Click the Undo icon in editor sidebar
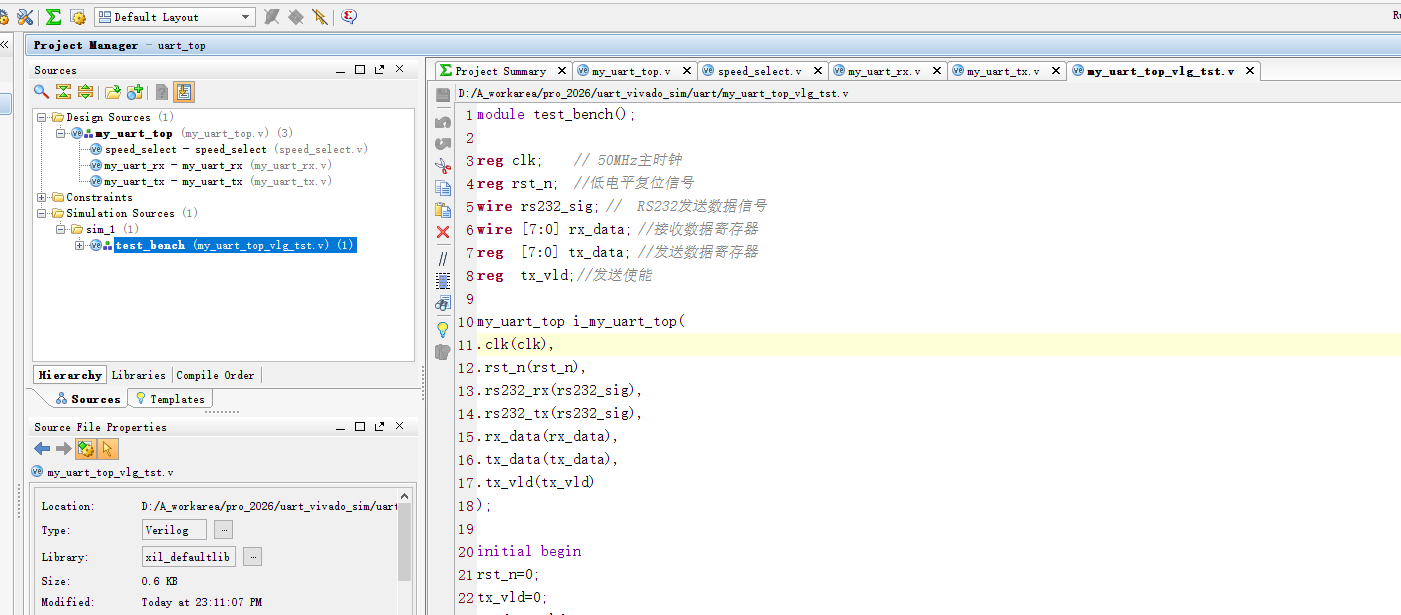This screenshot has width=1401, height=615. point(443,122)
